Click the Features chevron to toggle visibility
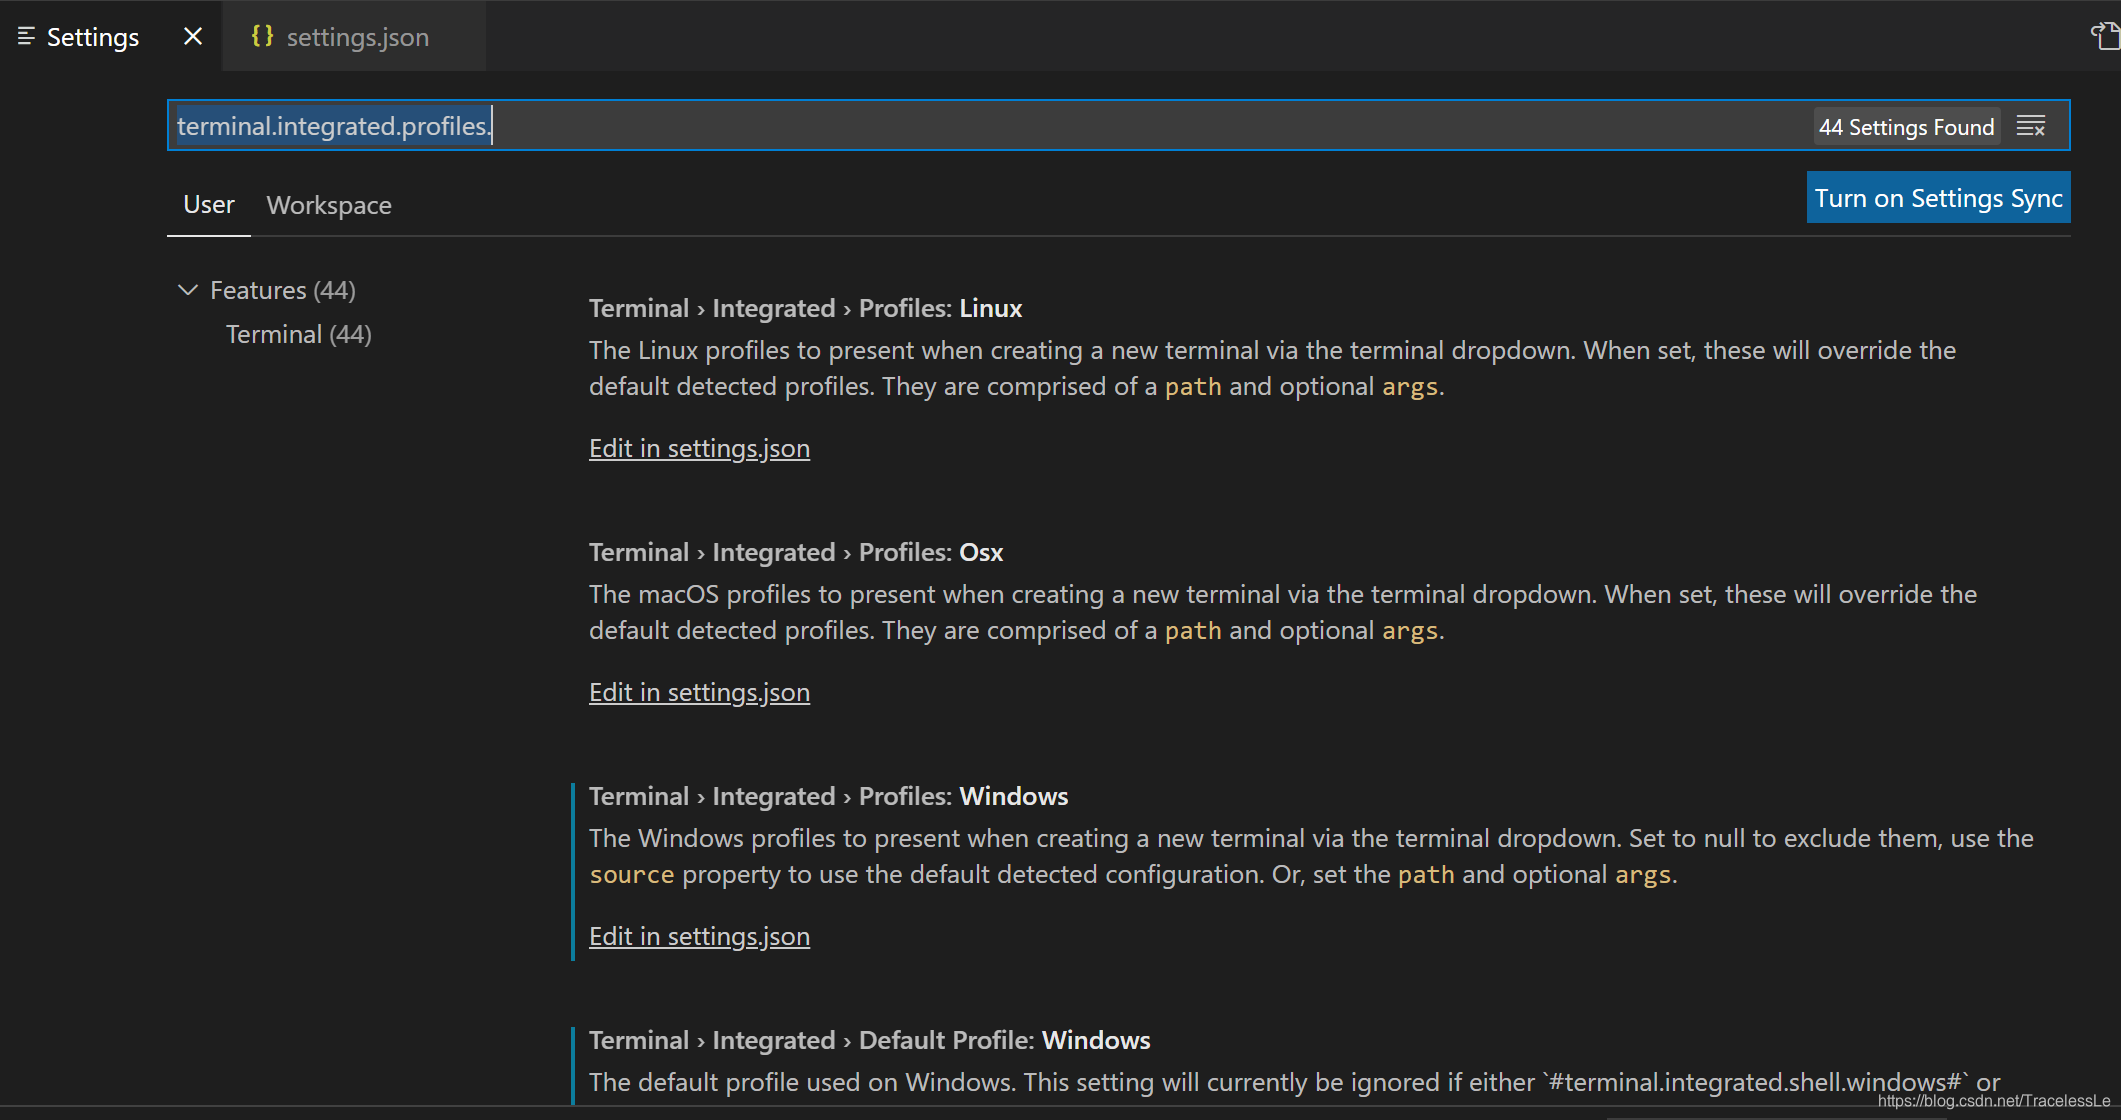The width and height of the screenshot is (2121, 1120). 187,290
